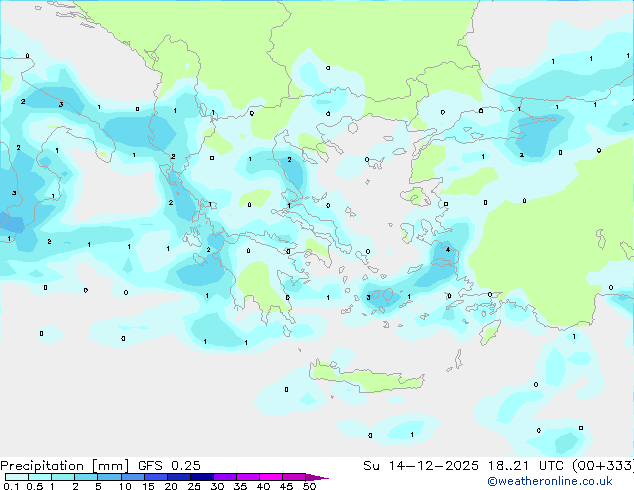This screenshot has height=490, width=634.
Task: Click the weatheronline.co.uk copyright link
Action: click(550, 482)
